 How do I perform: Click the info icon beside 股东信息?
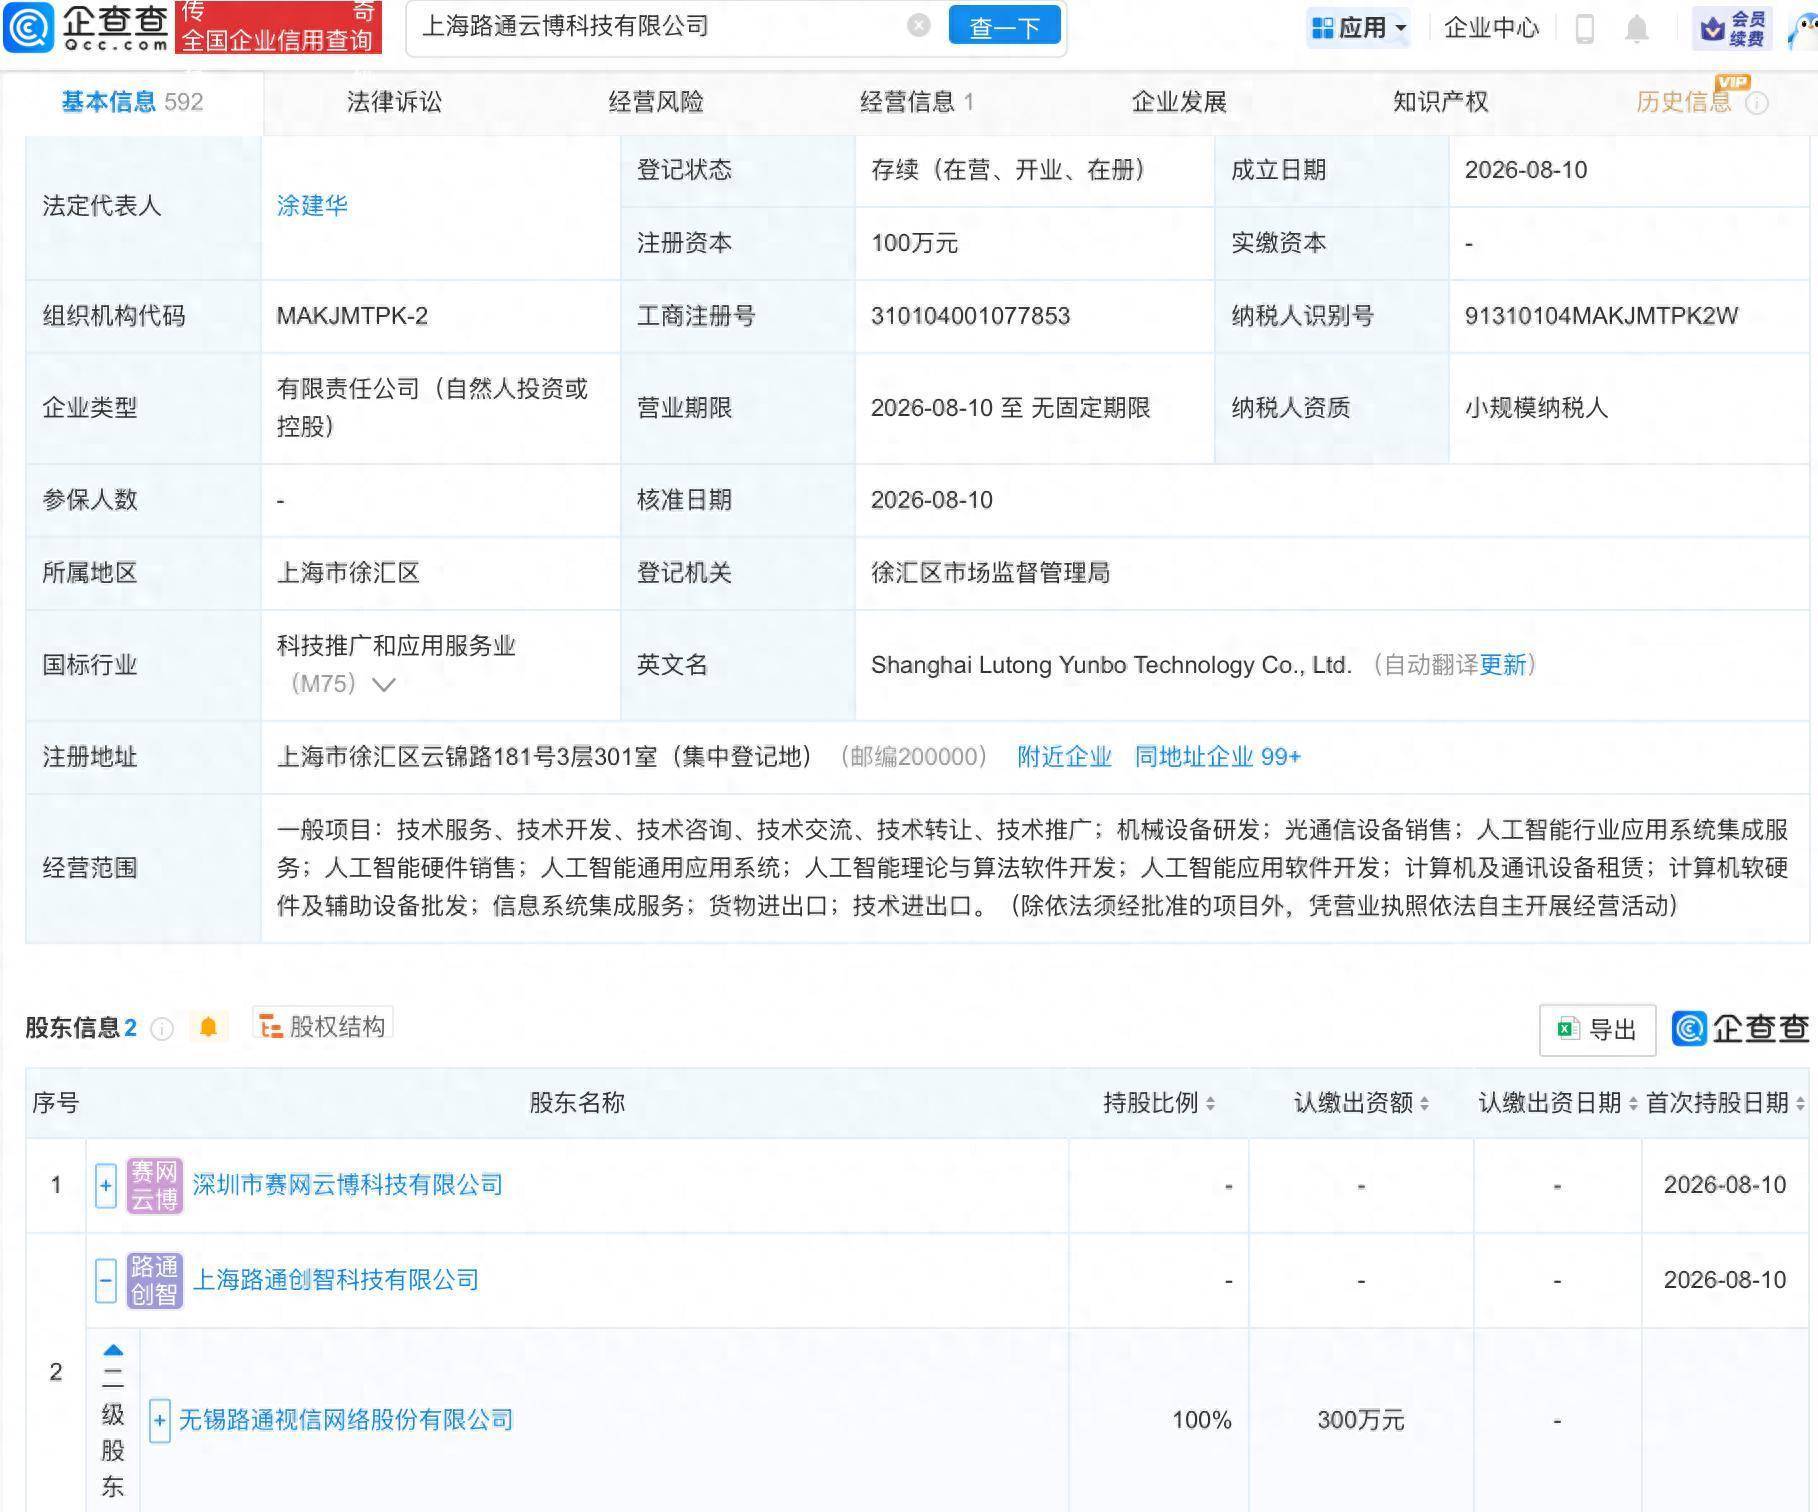point(162,1028)
